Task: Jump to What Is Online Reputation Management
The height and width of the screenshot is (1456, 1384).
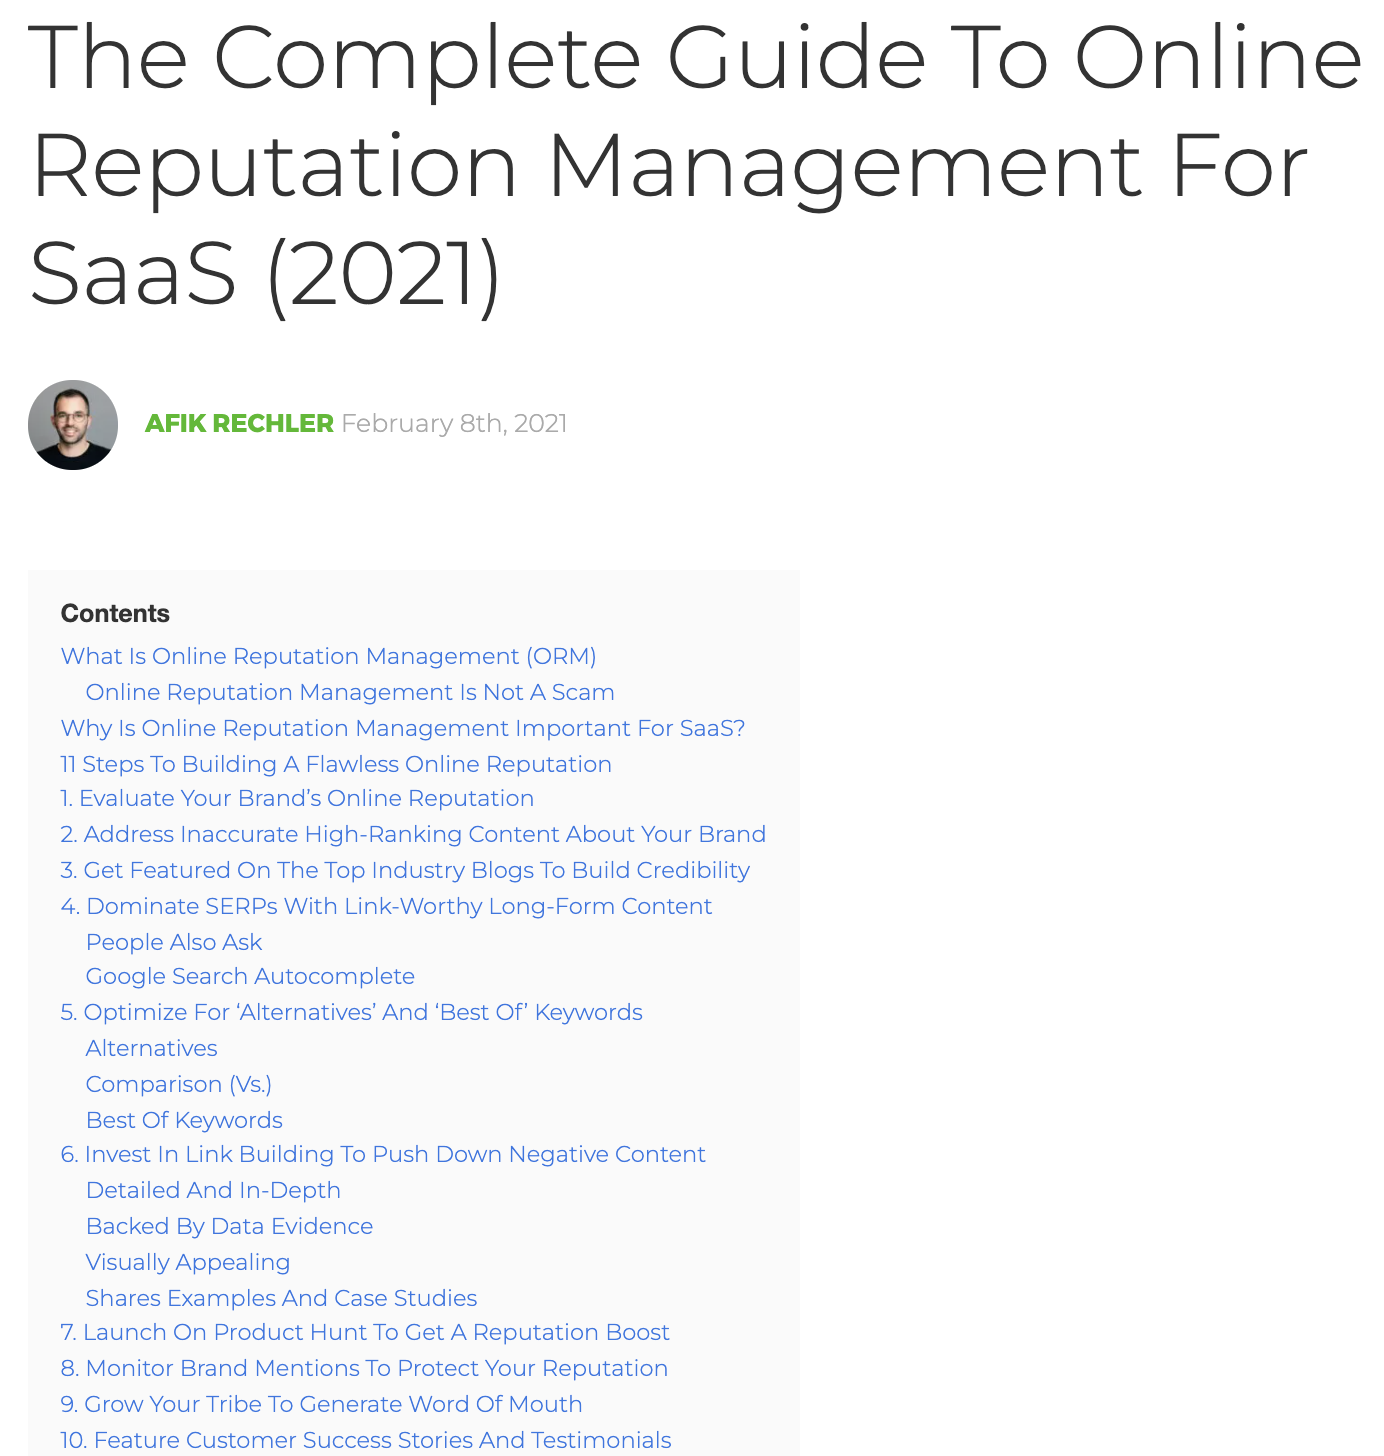Action: pyautogui.click(x=328, y=656)
